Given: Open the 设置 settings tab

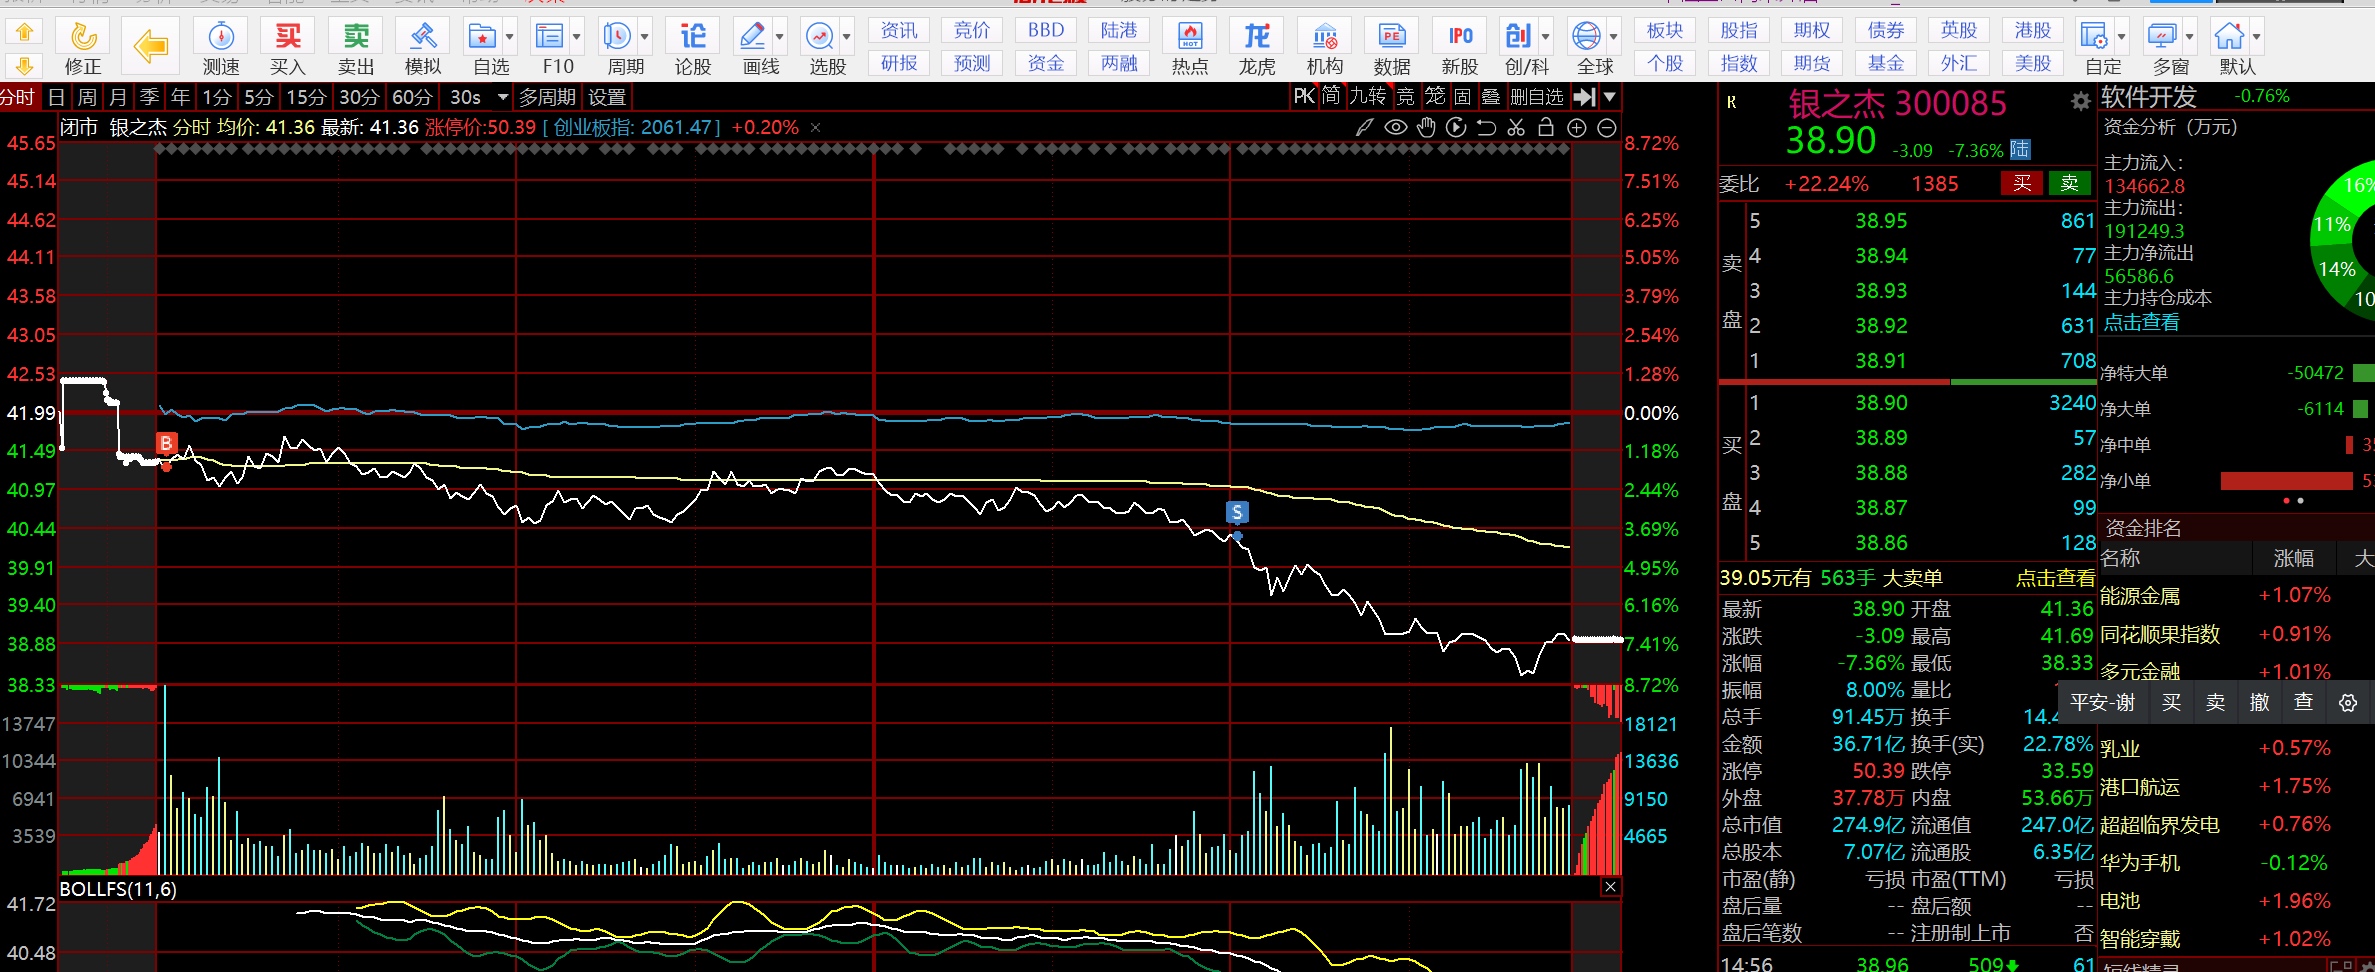Looking at the screenshot, I should [607, 97].
